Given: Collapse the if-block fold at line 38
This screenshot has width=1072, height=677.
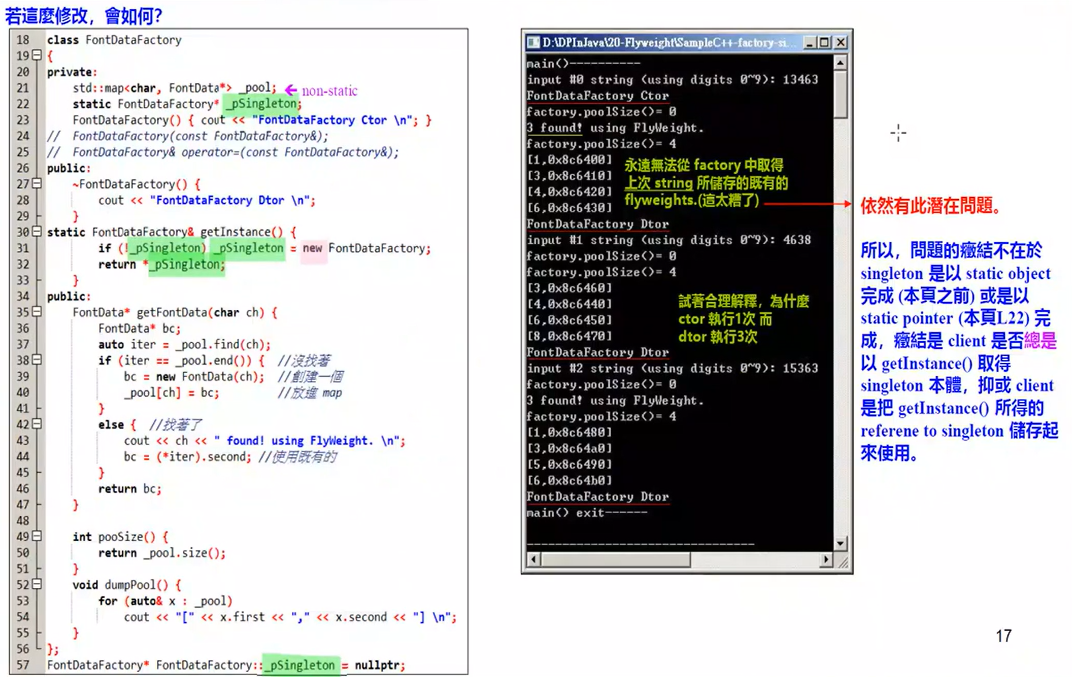Looking at the screenshot, I should coord(37,360).
